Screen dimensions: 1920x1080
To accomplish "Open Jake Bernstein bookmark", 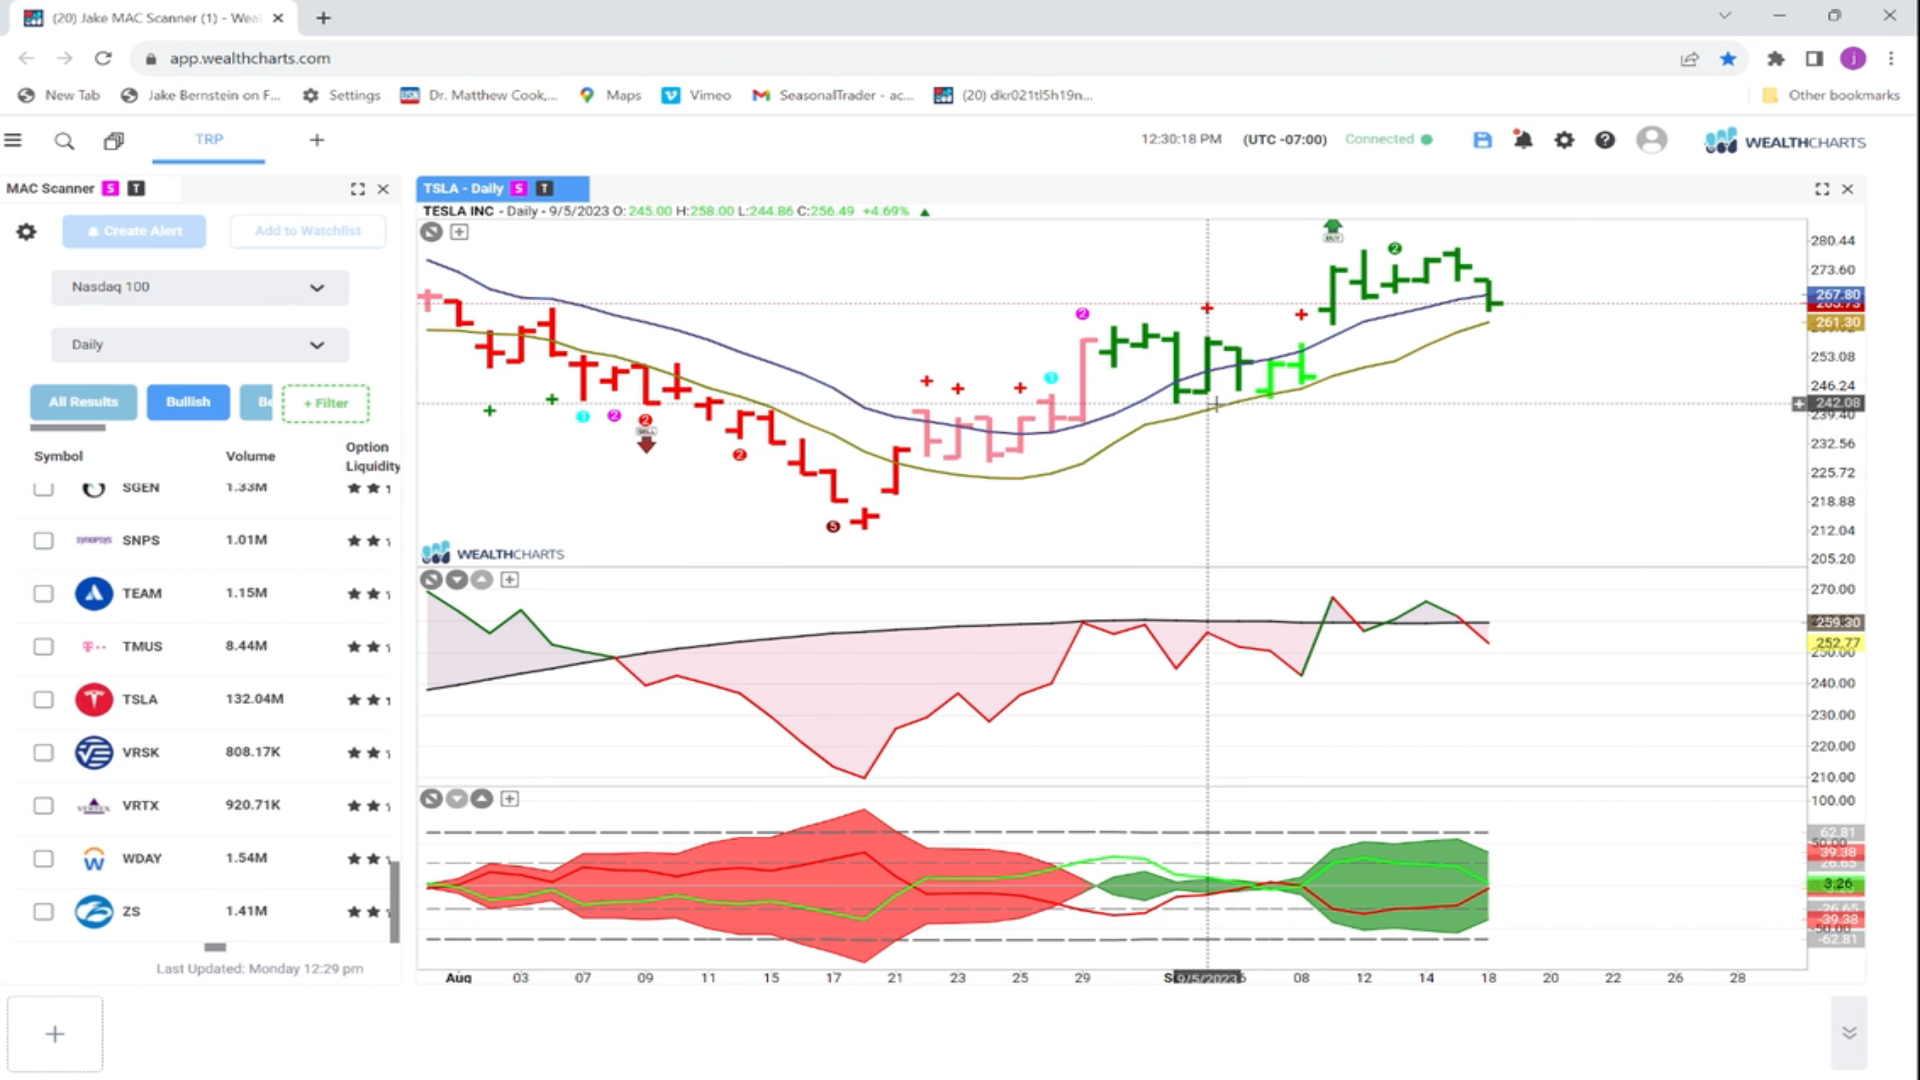I will [x=201, y=95].
